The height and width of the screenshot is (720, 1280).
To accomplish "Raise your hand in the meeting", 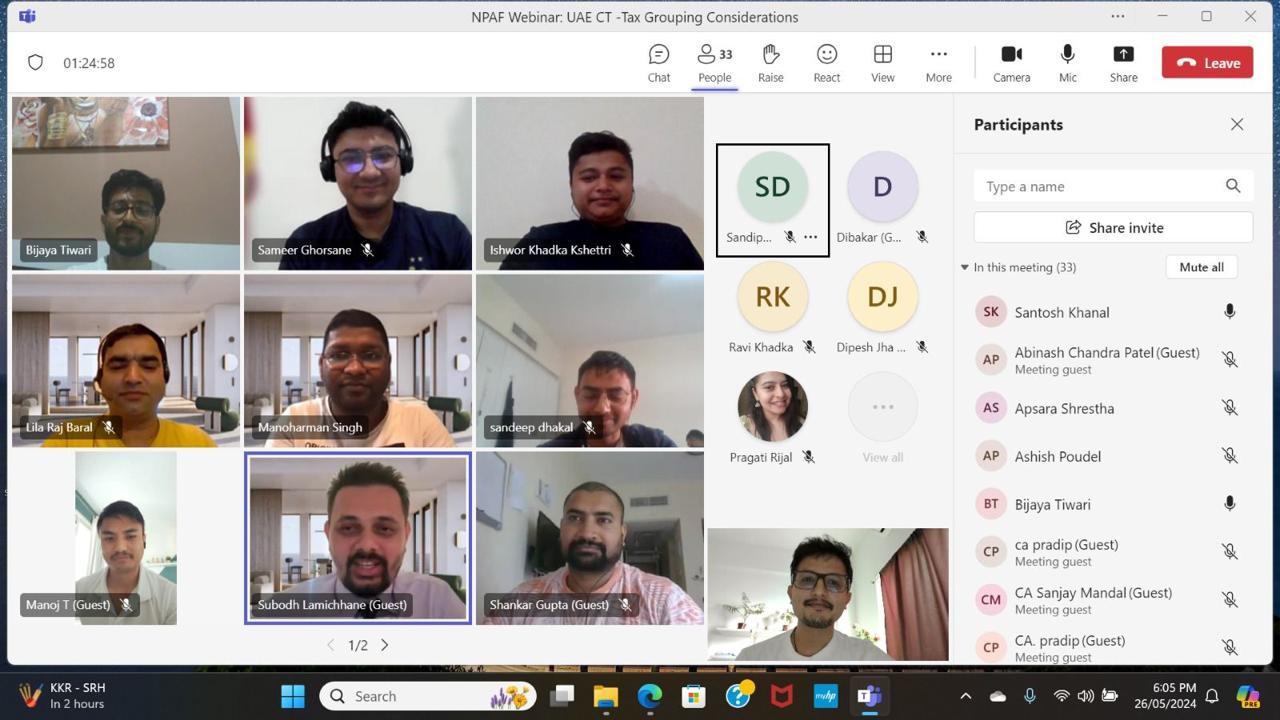I will click(770, 63).
